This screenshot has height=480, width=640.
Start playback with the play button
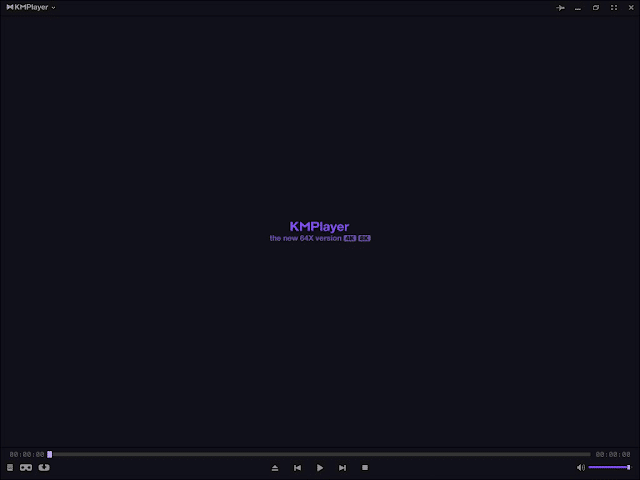[x=320, y=468]
